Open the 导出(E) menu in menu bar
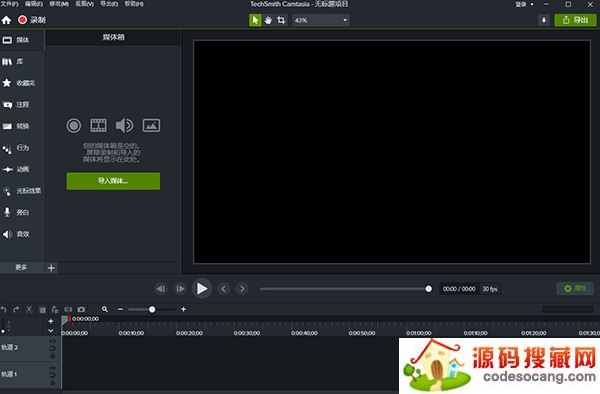This screenshot has width=600, height=394. point(109,4)
